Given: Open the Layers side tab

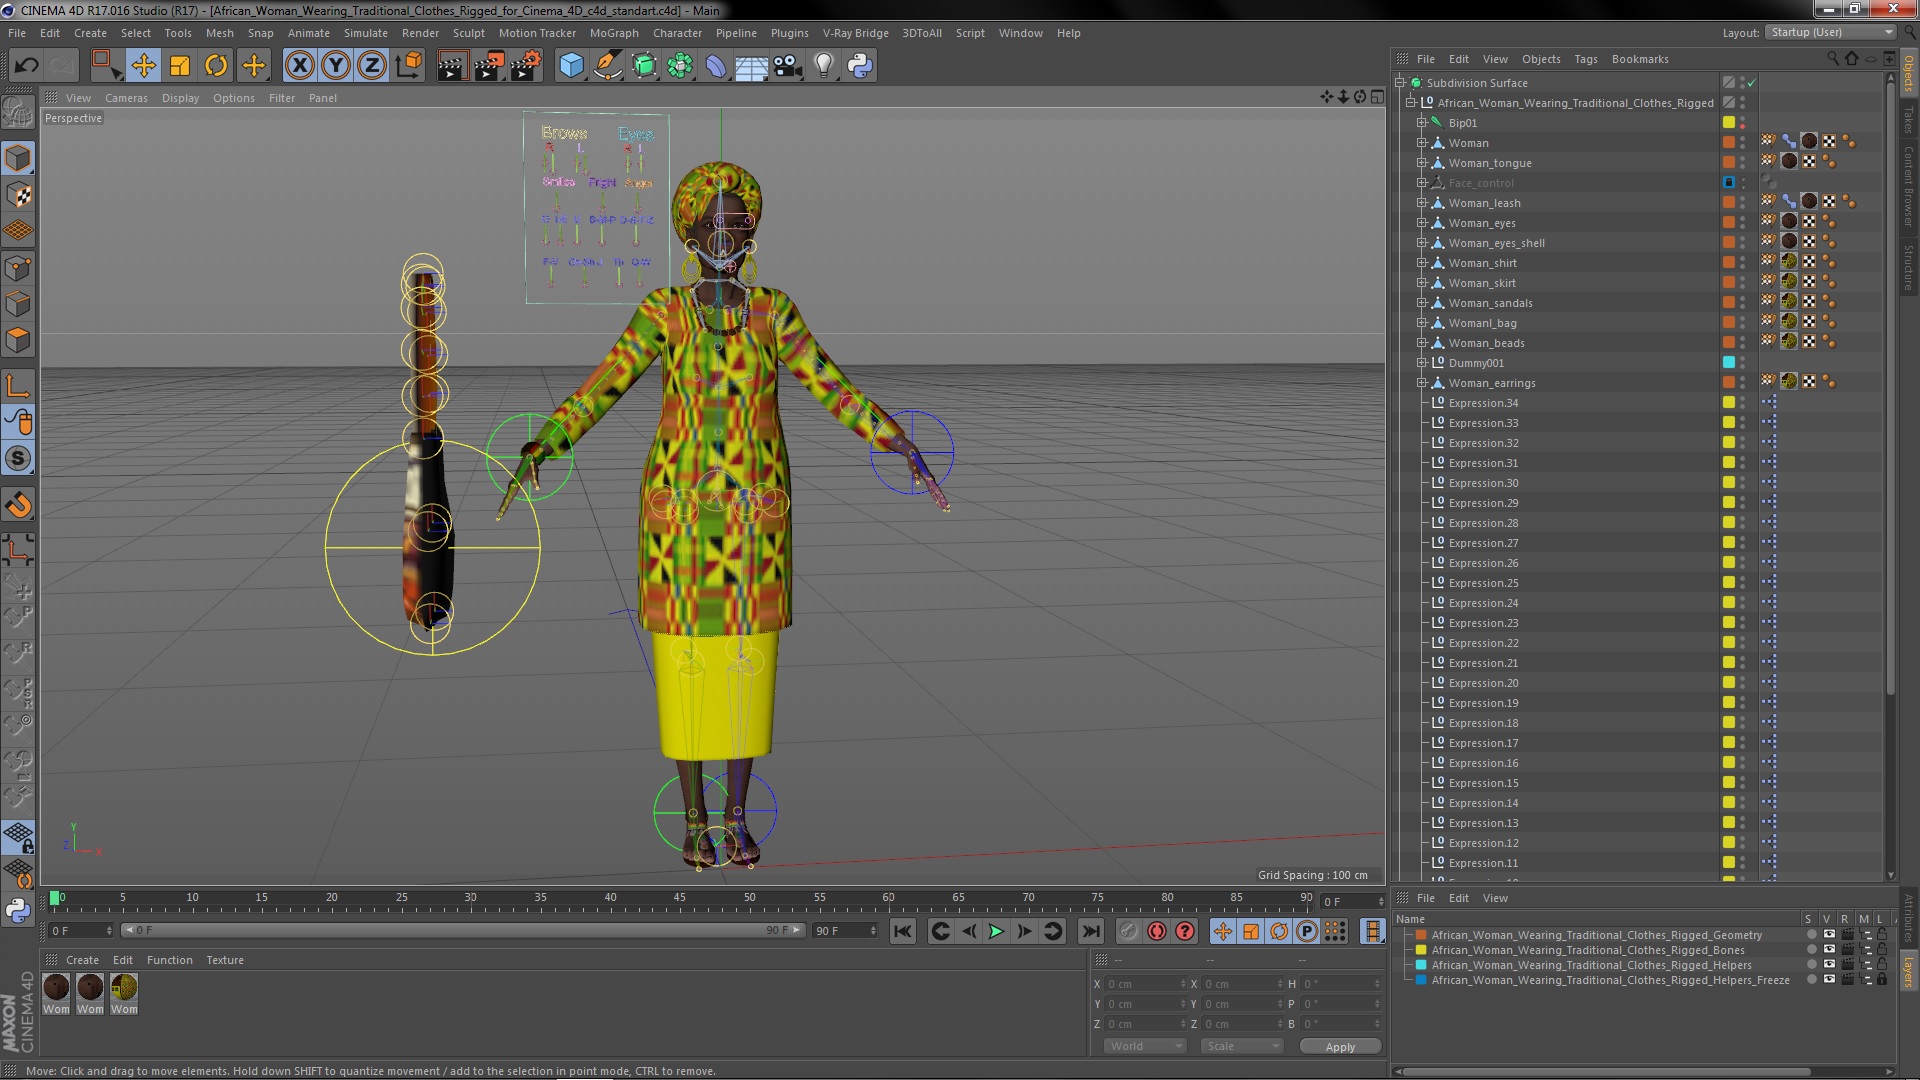Looking at the screenshot, I should point(1908,972).
